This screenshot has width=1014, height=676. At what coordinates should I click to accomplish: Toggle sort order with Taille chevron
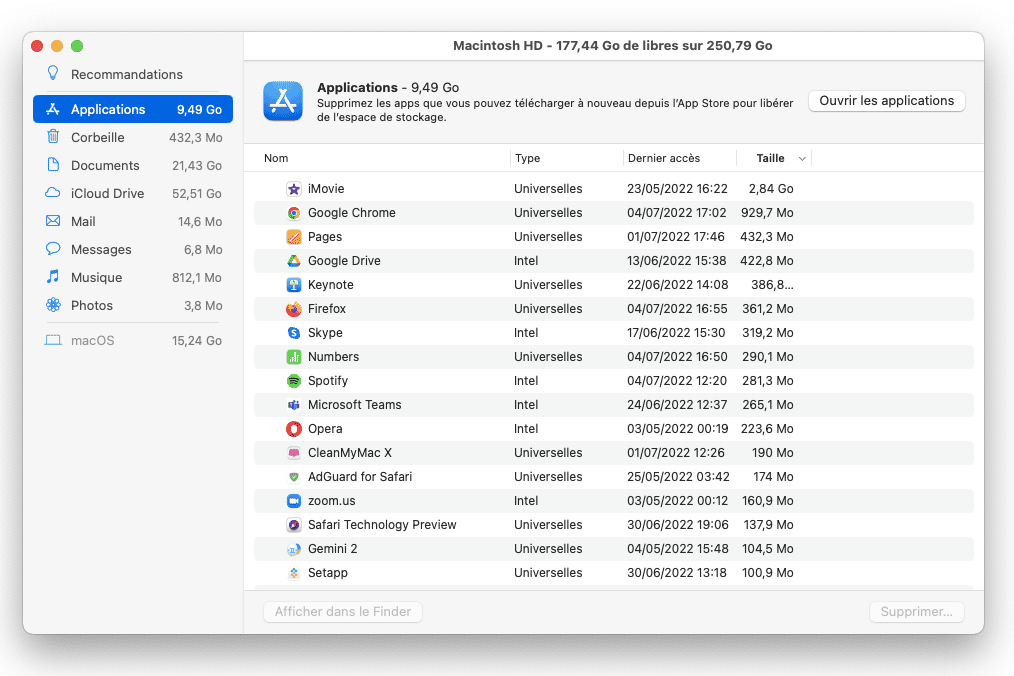[x=802, y=158]
